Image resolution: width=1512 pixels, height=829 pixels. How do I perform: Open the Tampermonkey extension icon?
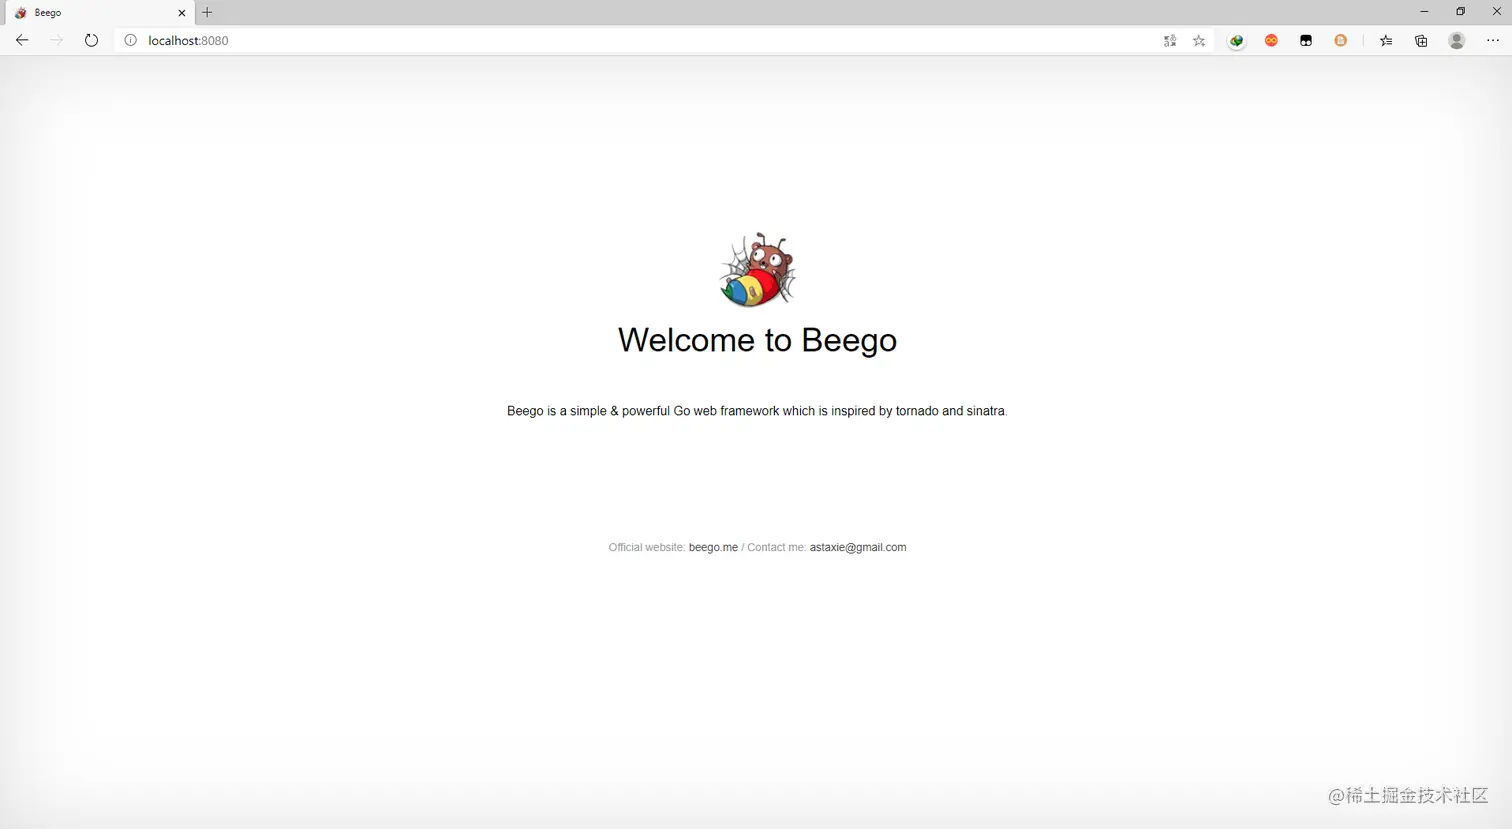click(x=1306, y=41)
